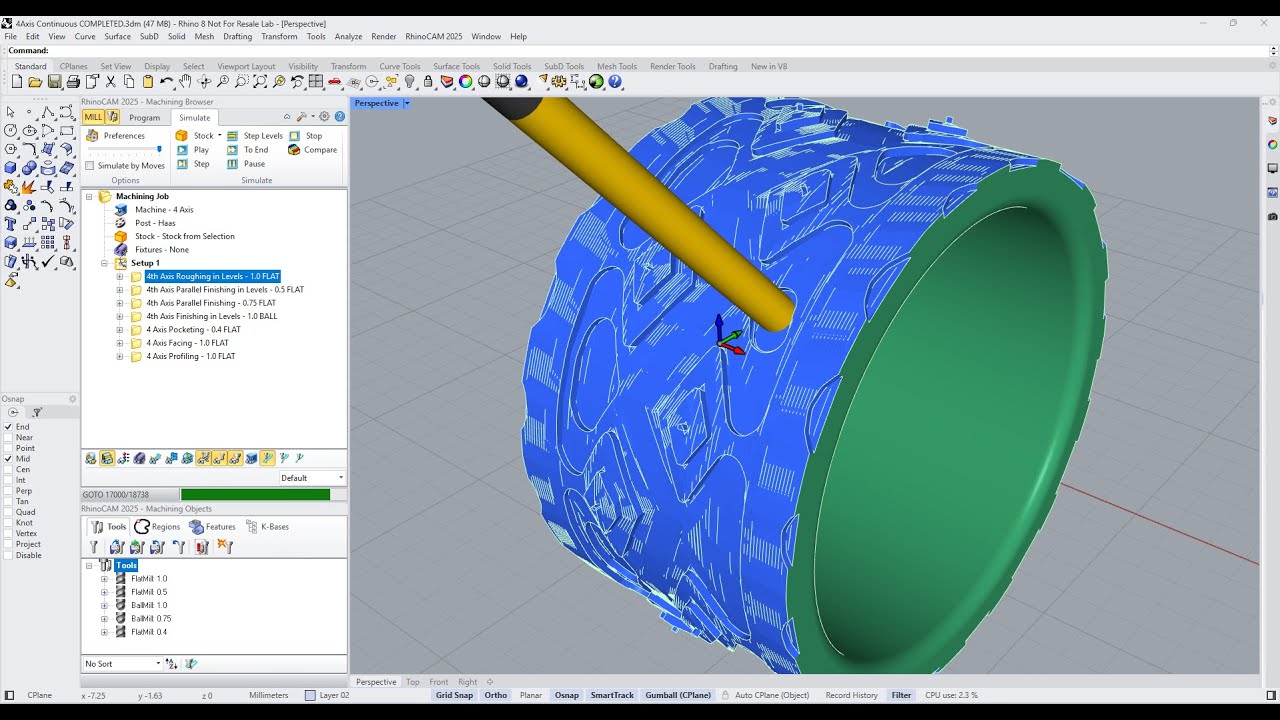The height and width of the screenshot is (720, 1280).
Task: Toggle Grid Snap in status bar
Action: tap(454, 695)
